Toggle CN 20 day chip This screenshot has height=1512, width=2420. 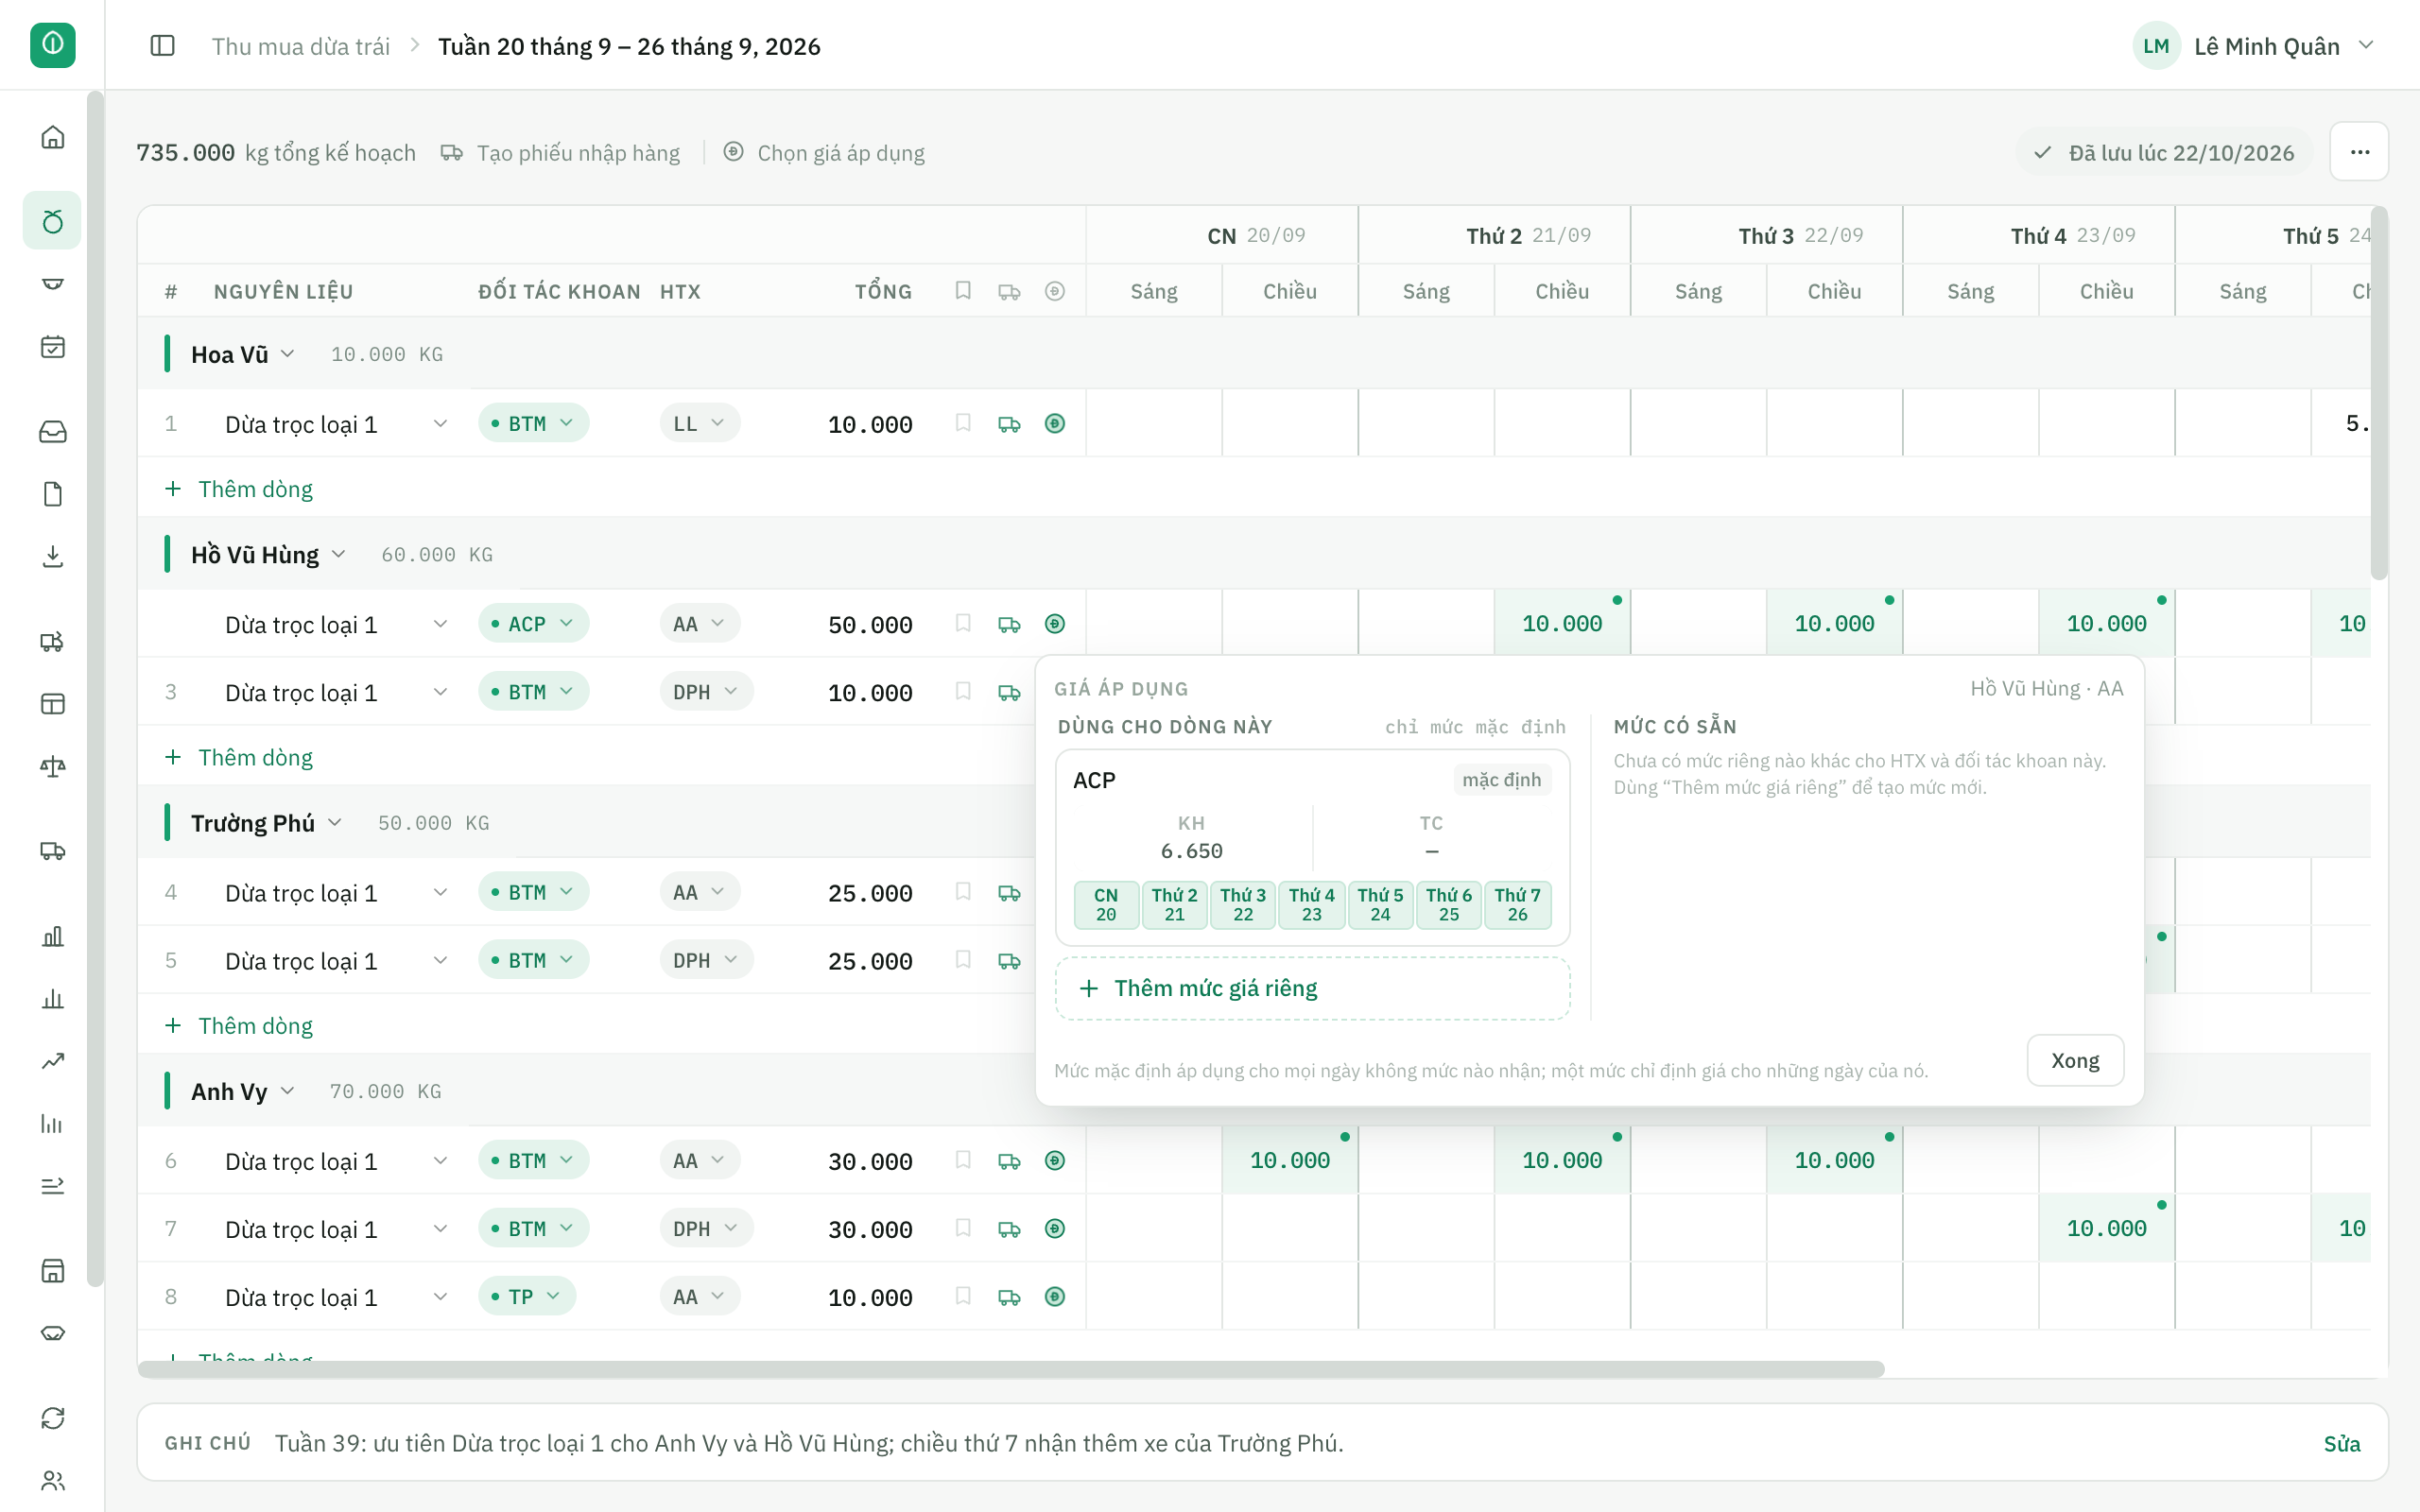click(1106, 905)
